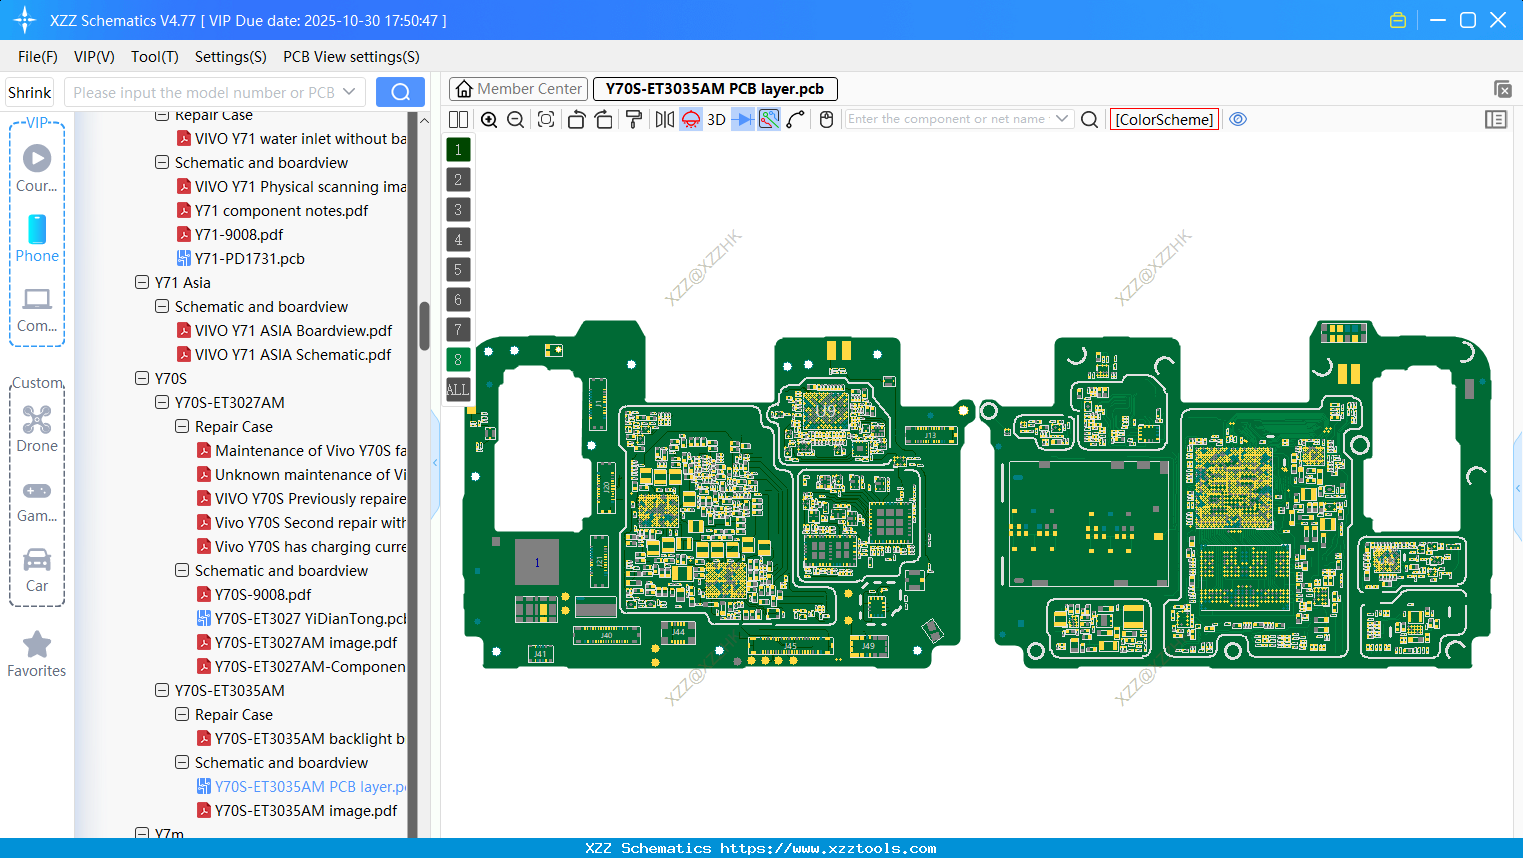This screenshot has width=1523, height=858.
Task: Click the zoom out magnifier icon
Action: click(x=514, y=119)
